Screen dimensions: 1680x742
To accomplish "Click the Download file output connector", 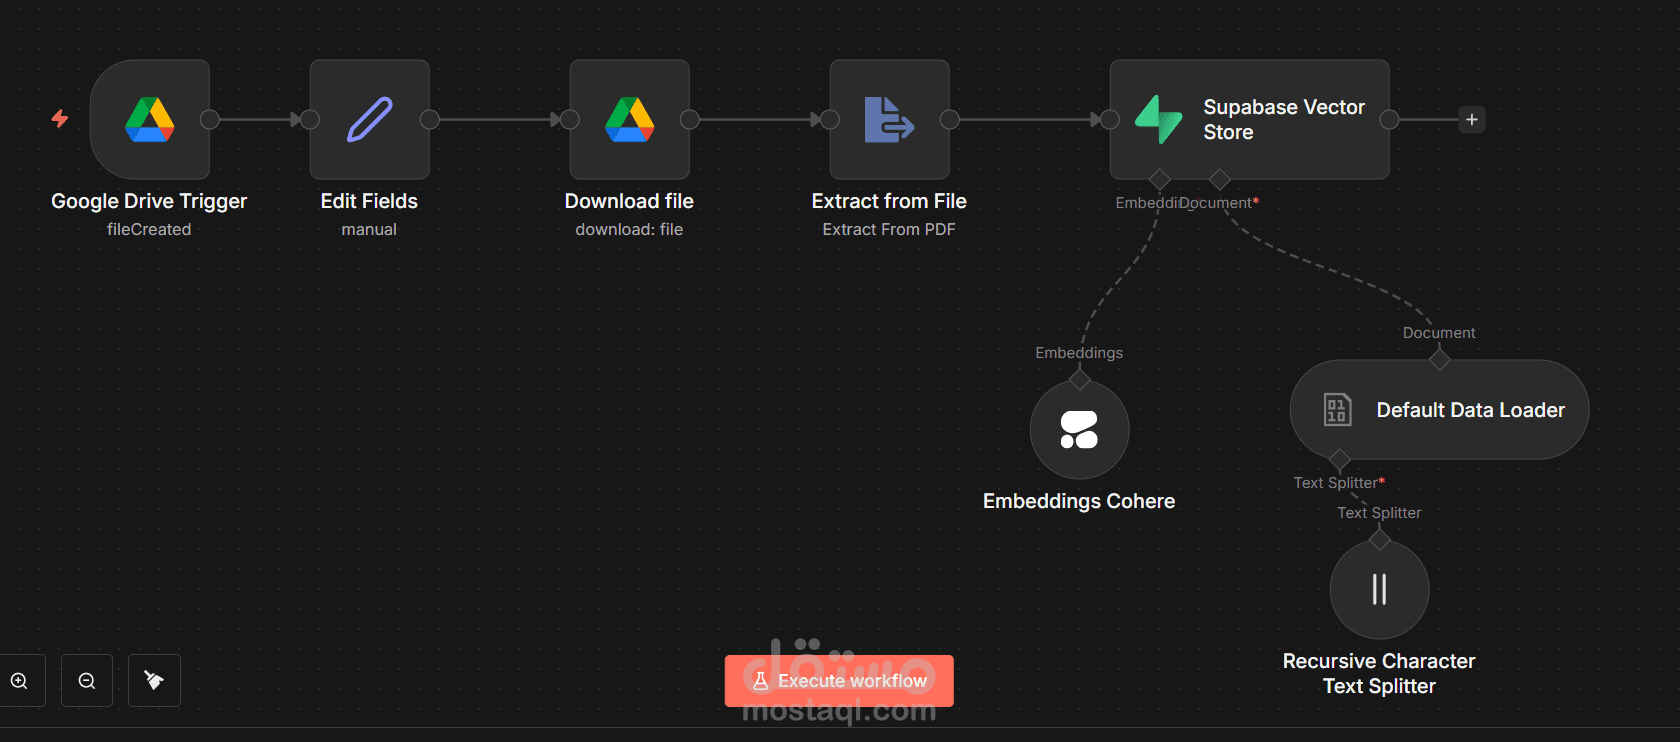I will coord(690,120).
